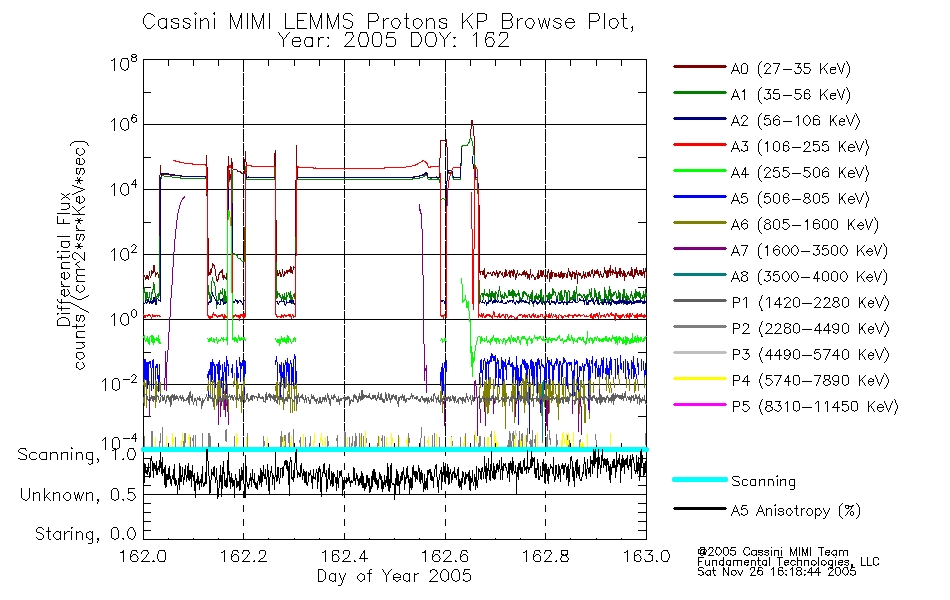
Task: Click the dark green A1 legend line
Action: [699, 93]
